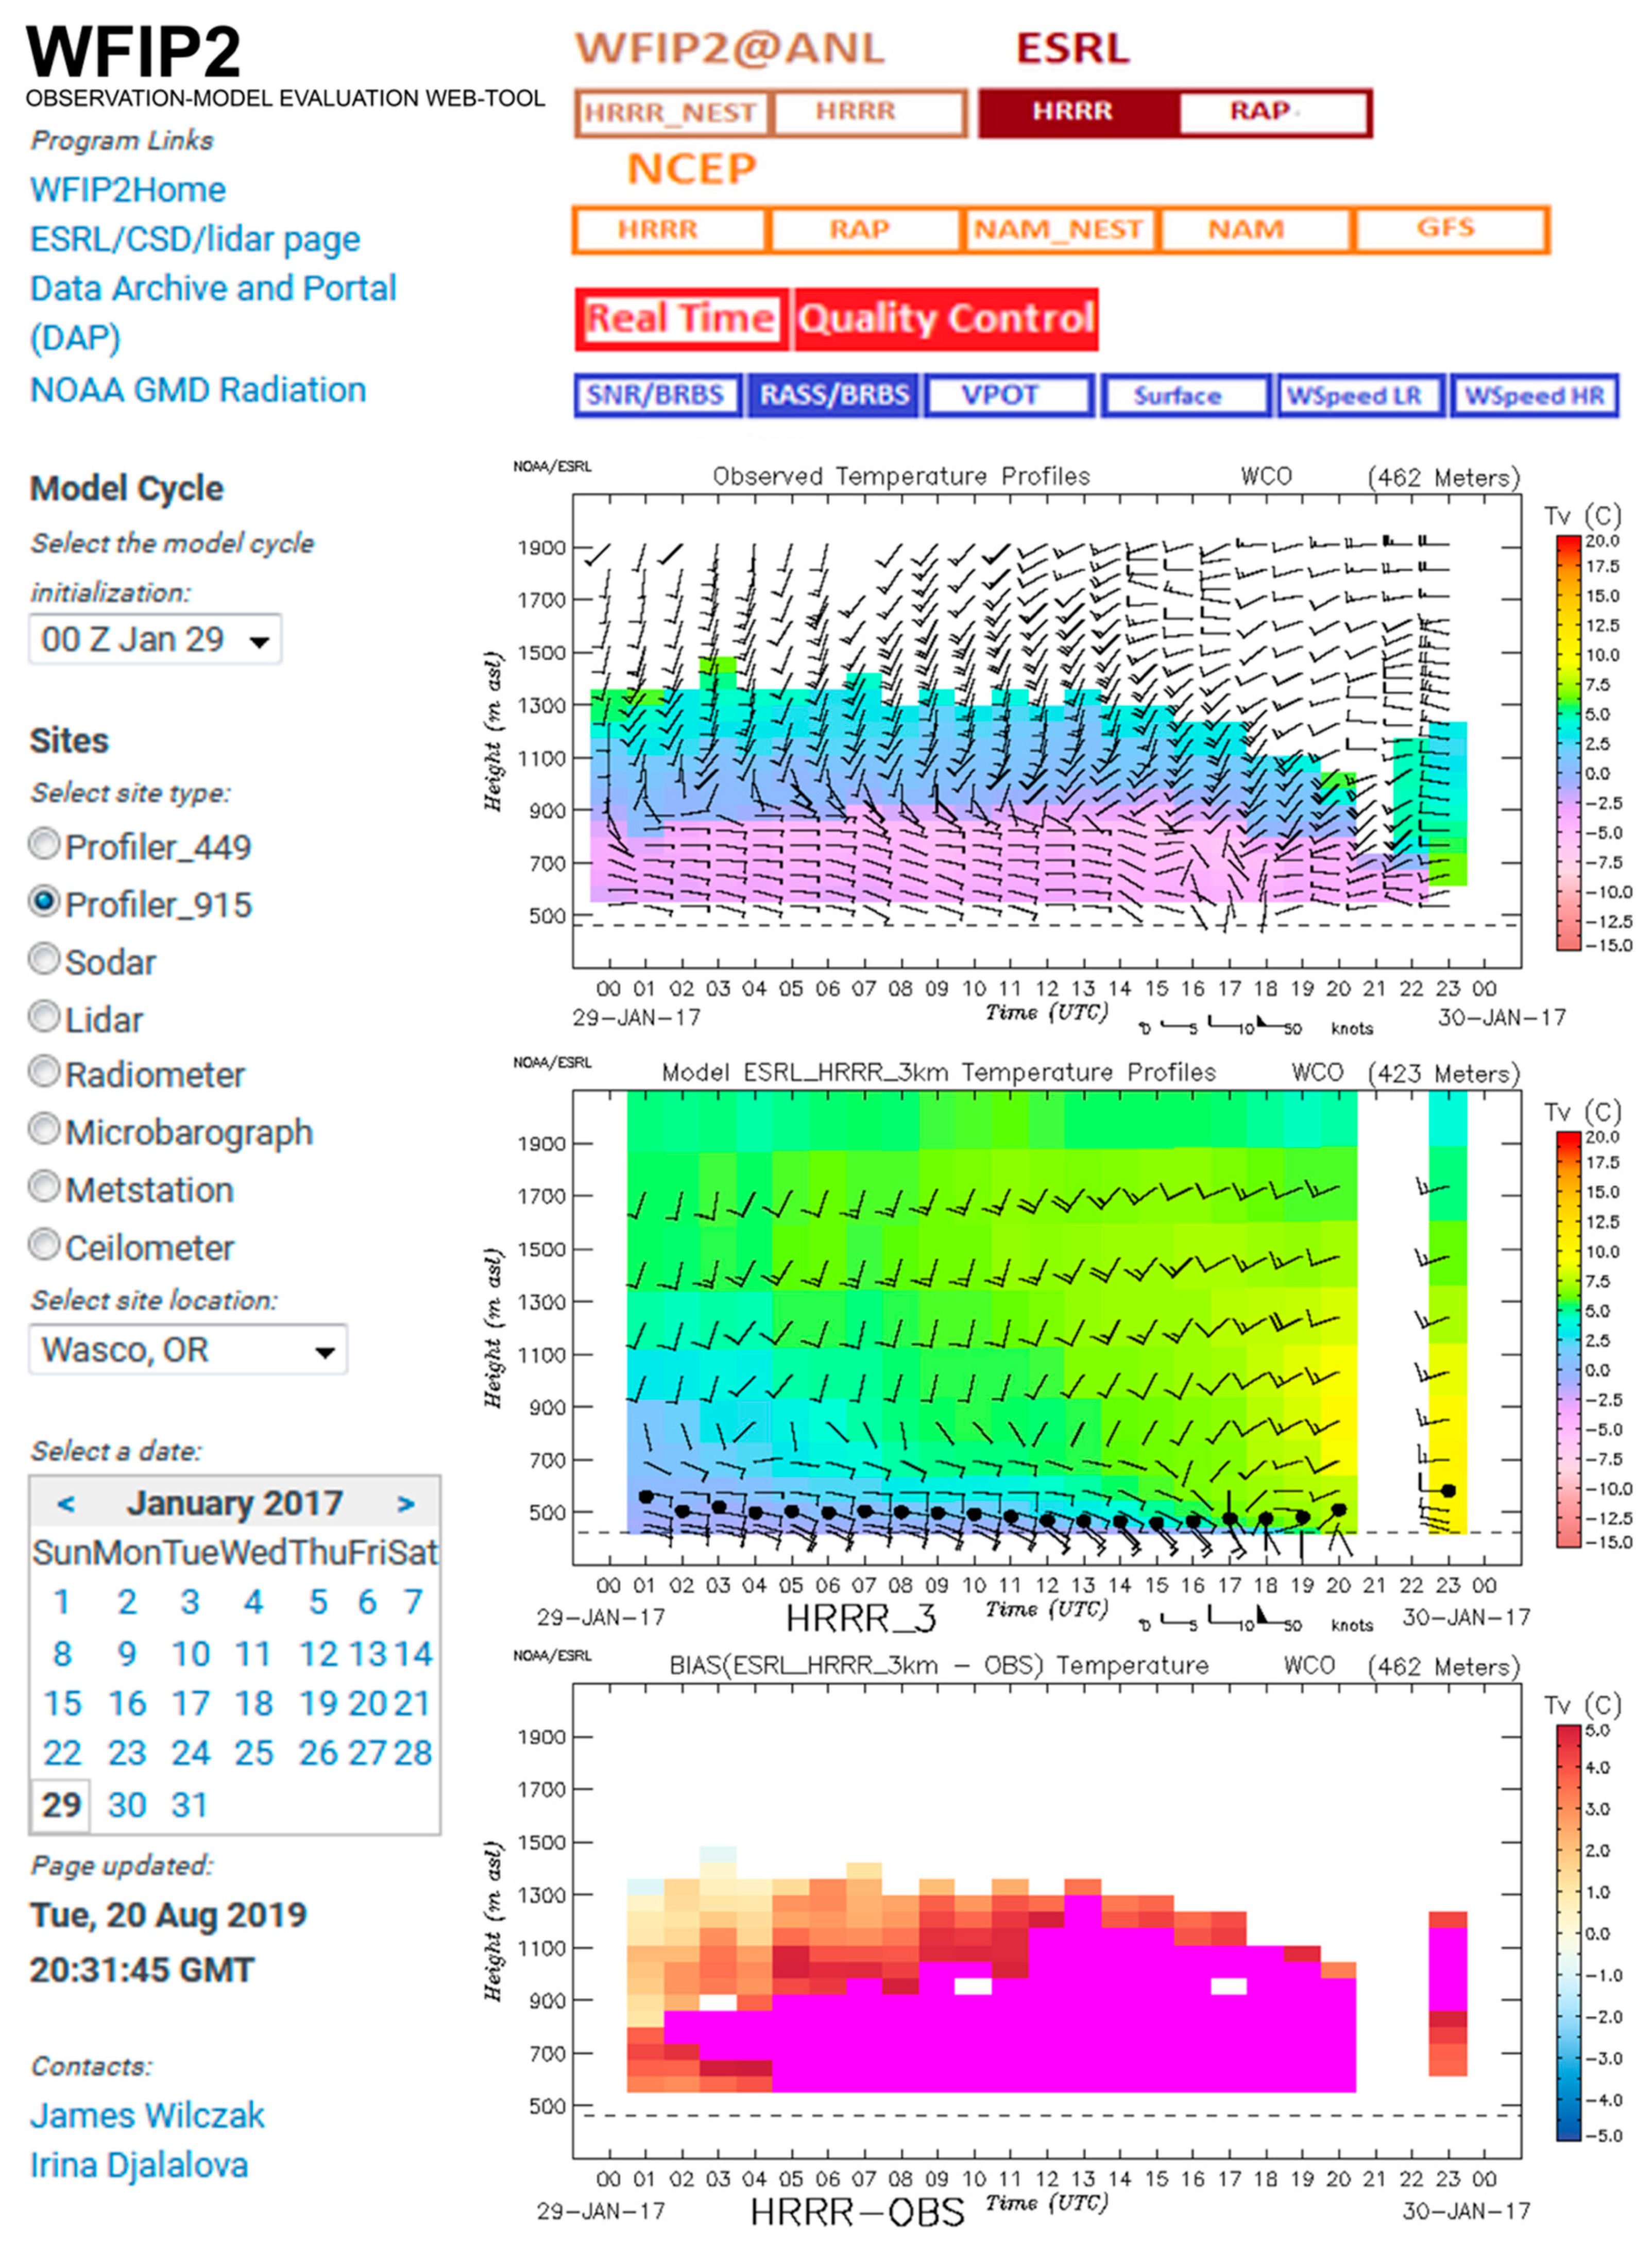
Task: Click the model plot Tv color scale
Action: tap(1568, 1339)
